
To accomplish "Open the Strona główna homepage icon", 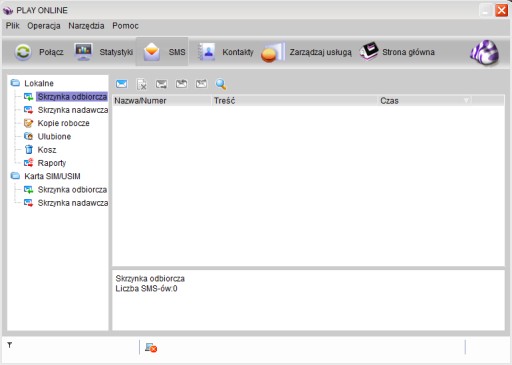I will click(x=369, y=51).
